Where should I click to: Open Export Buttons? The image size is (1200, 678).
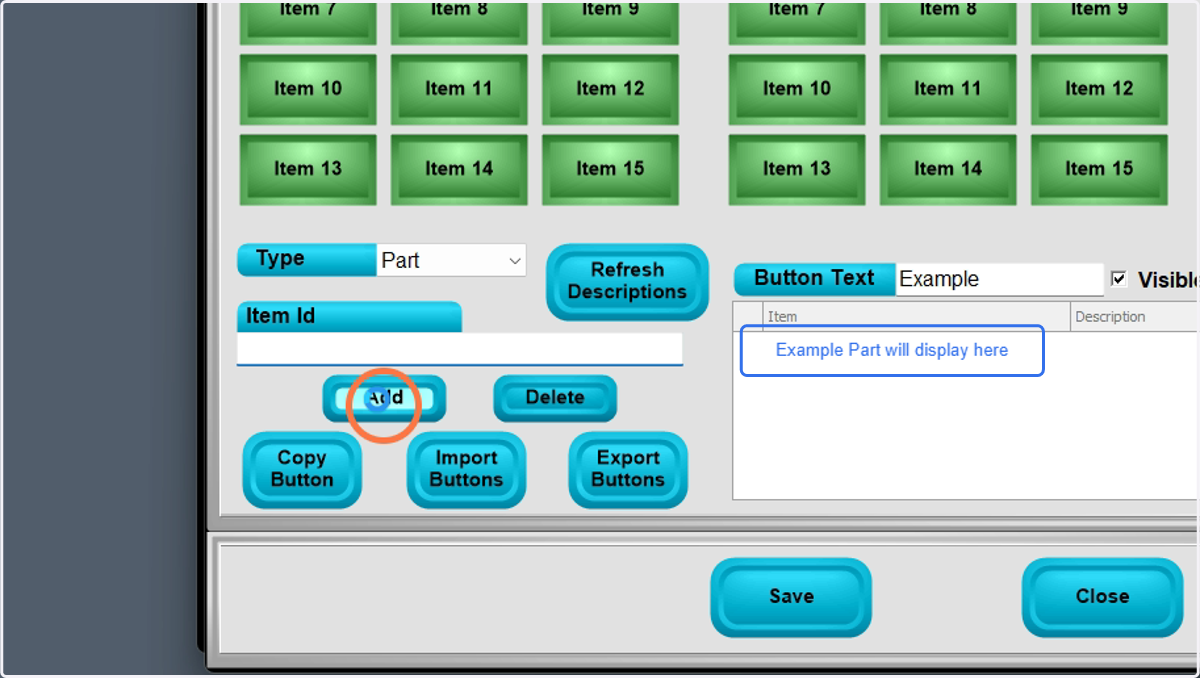pyautogui.click(x=628, y=469)
